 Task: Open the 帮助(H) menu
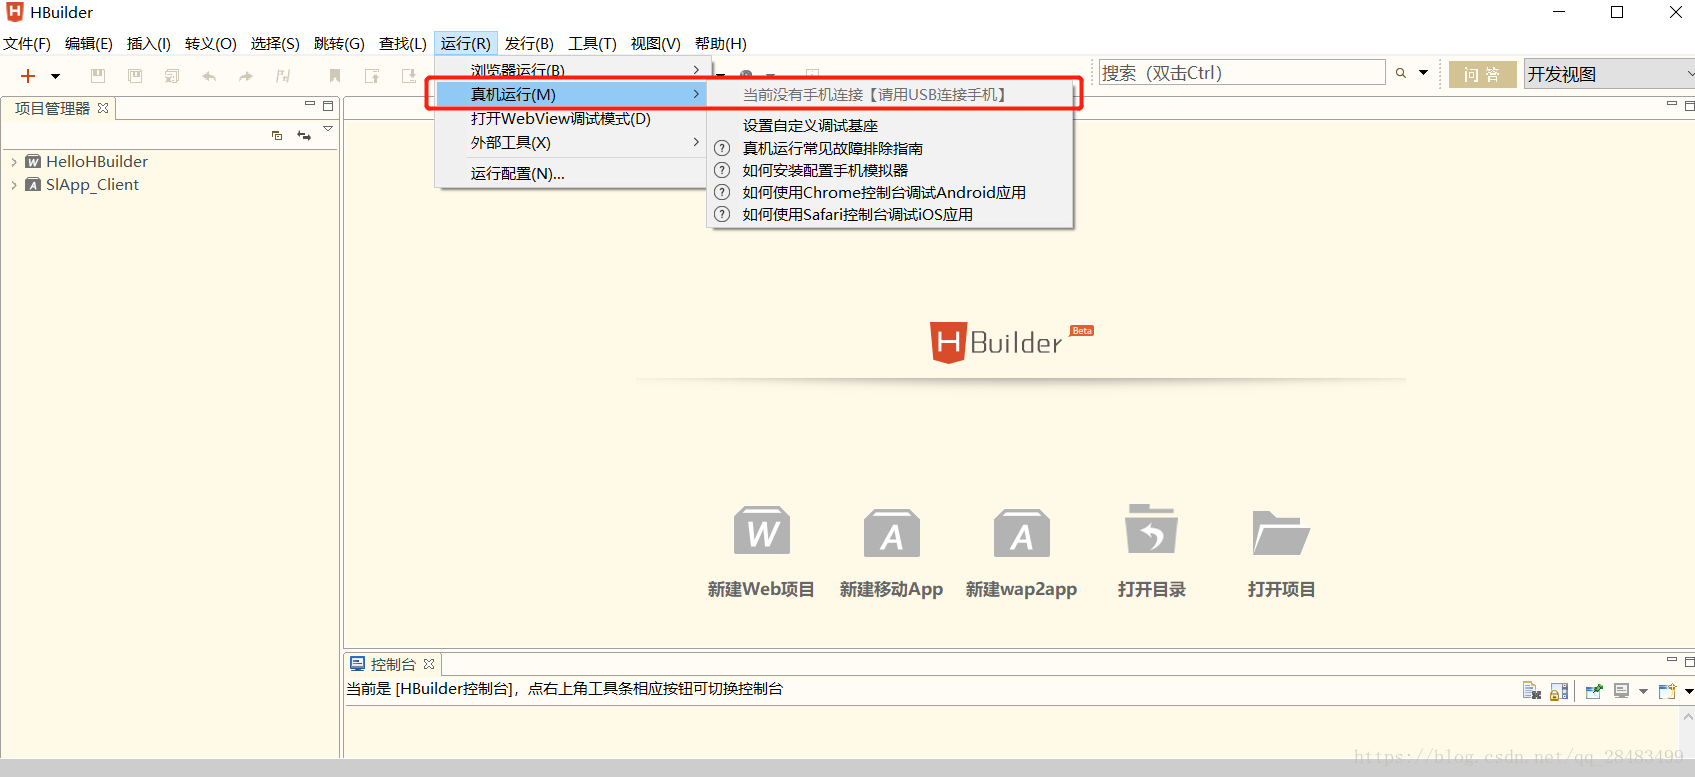point(721,44)
